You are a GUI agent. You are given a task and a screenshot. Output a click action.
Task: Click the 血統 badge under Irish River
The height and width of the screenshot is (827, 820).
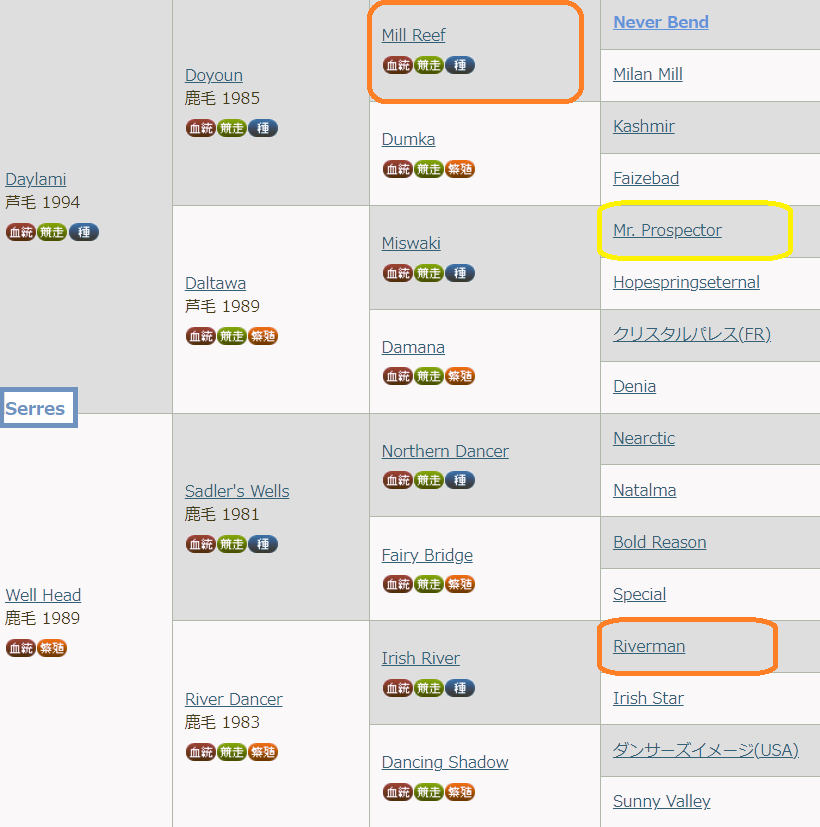pos(398,688)
